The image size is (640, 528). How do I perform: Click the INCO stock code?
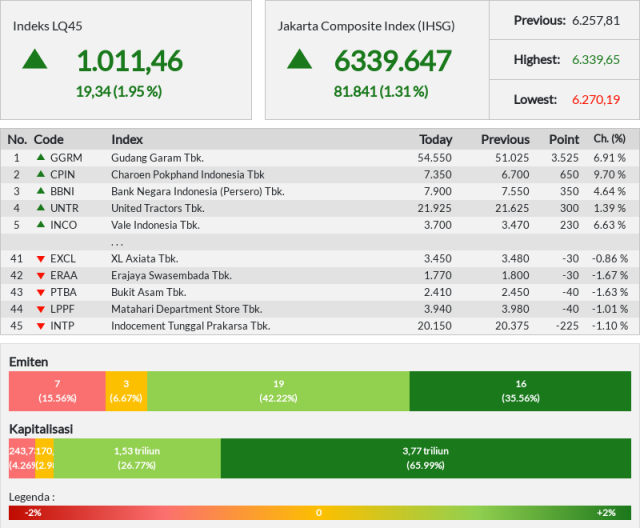coord(63,225)
